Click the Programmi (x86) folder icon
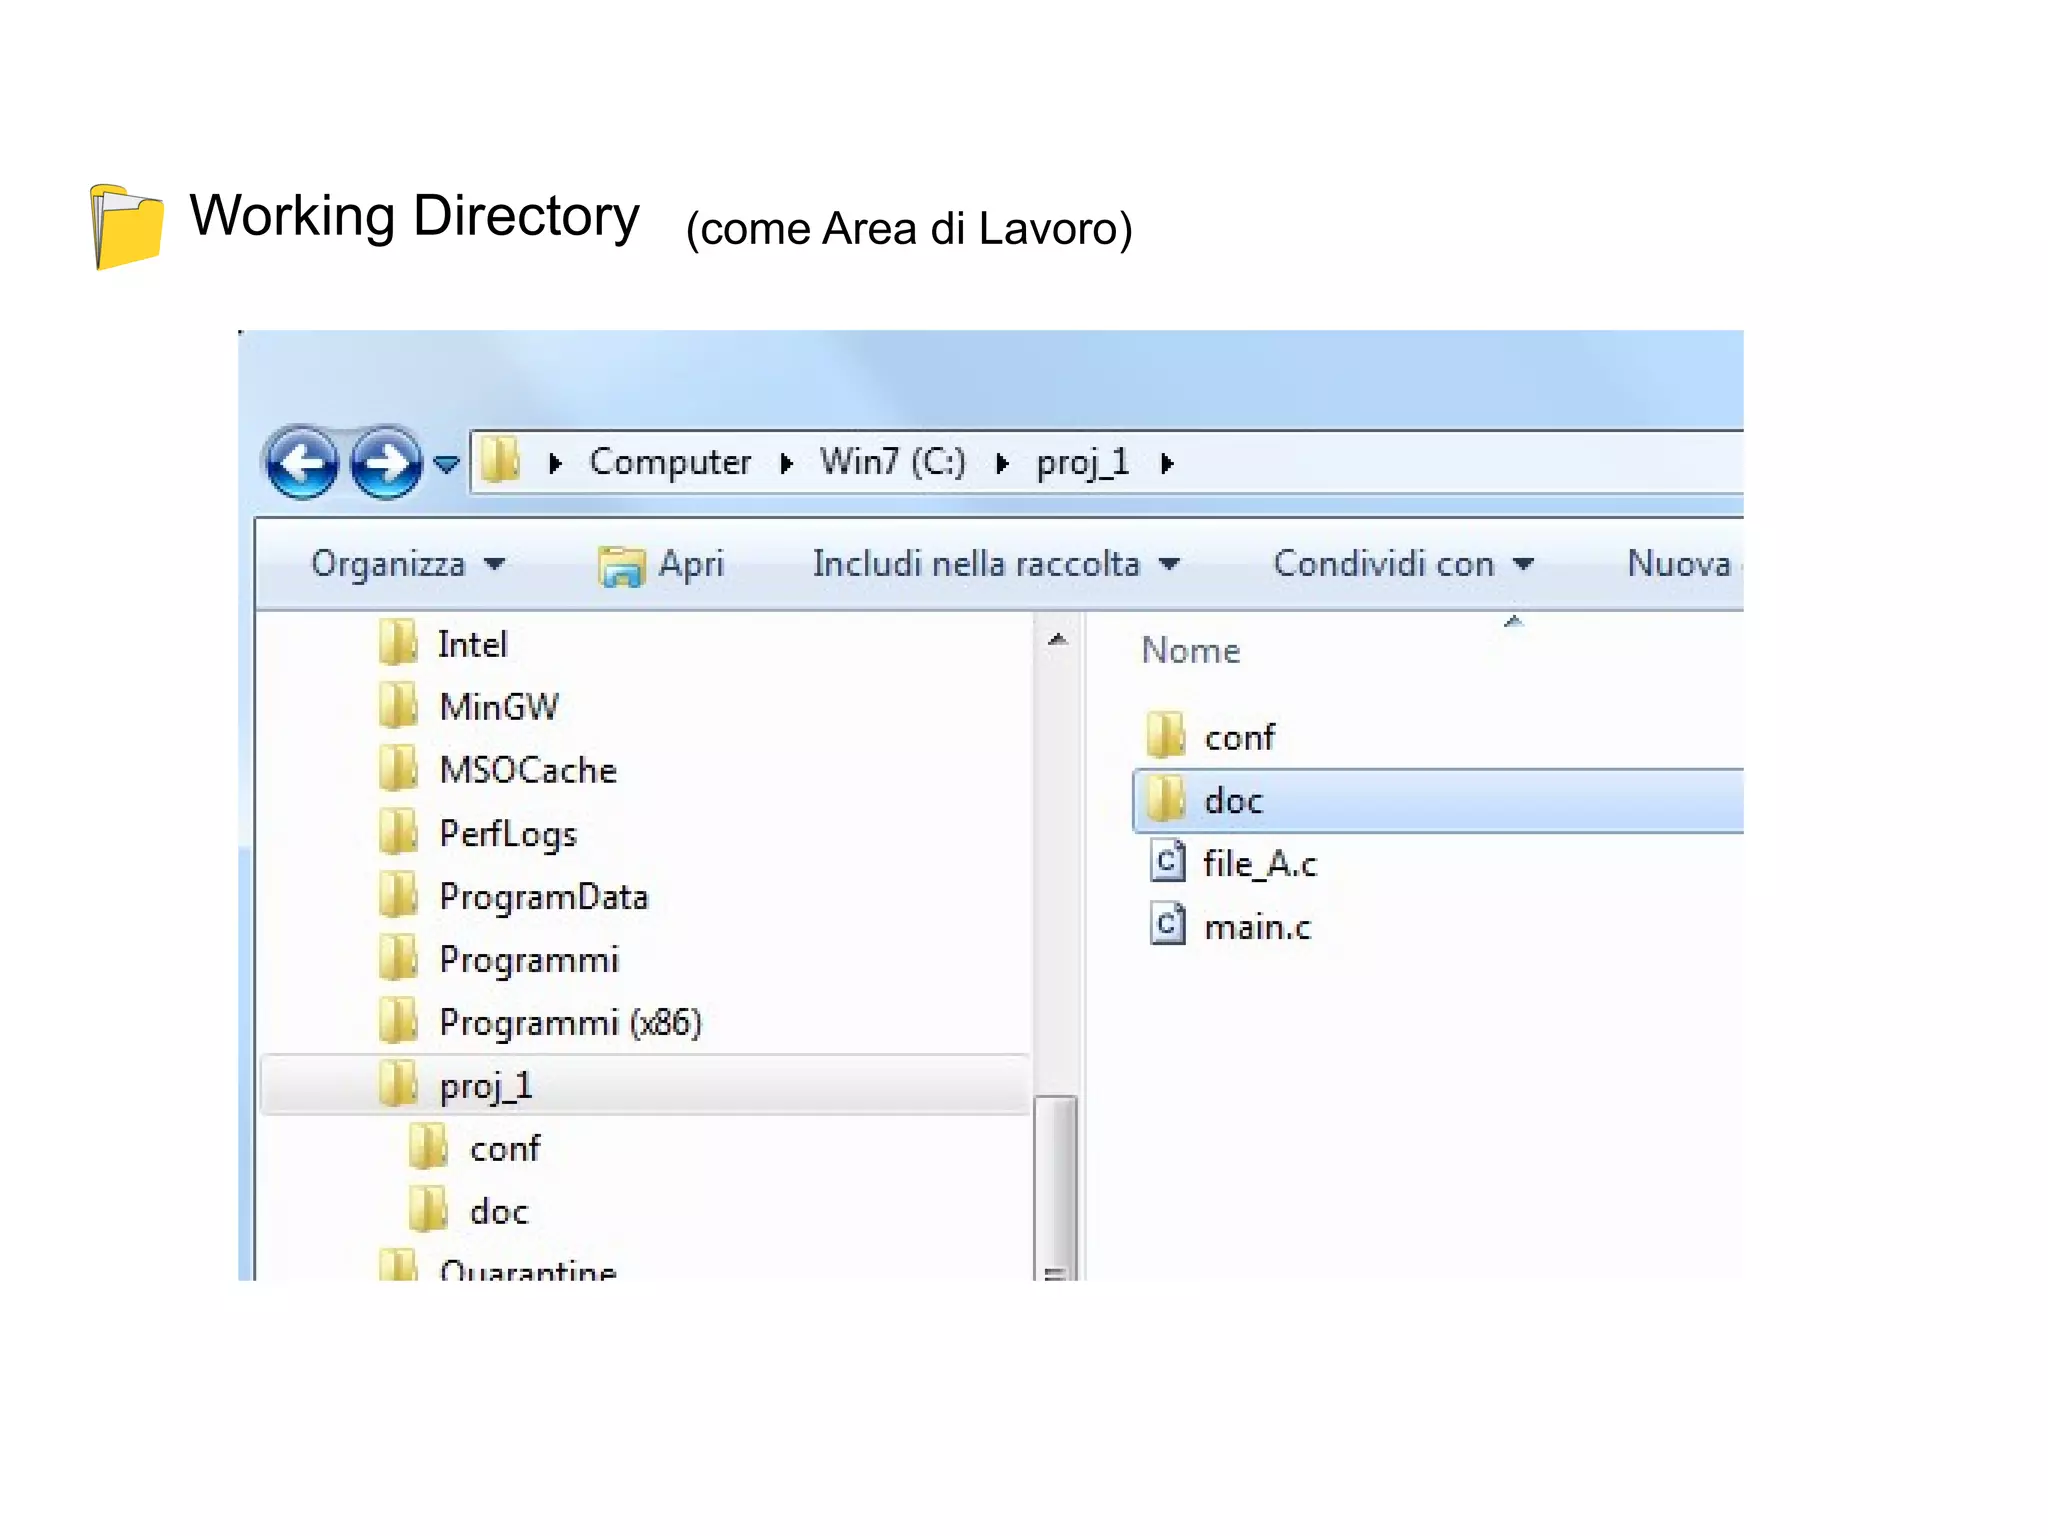Screen dimensions: 2048x1536 coord(399,1020)
